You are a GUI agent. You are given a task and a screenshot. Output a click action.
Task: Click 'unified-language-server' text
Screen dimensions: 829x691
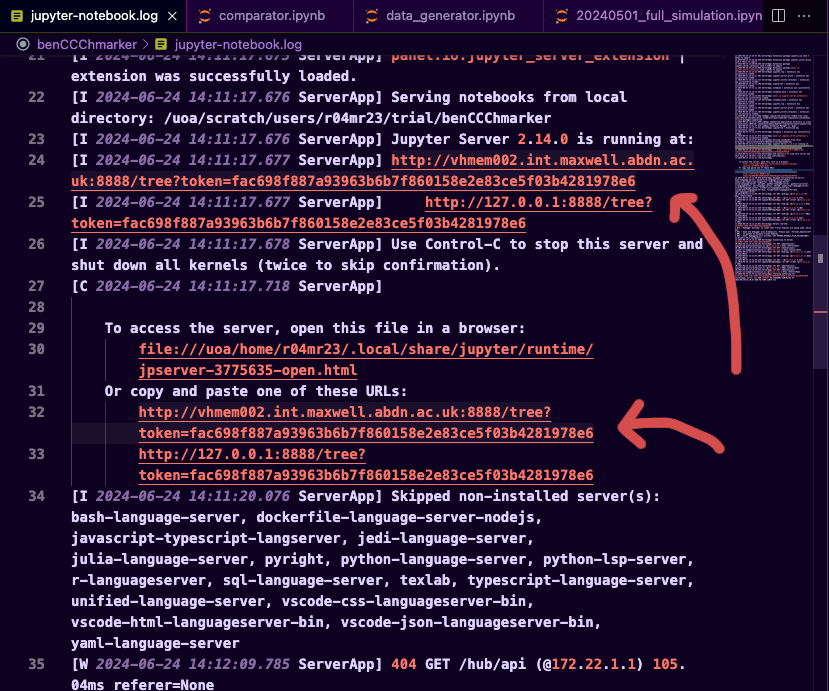(x=168, y=601)
